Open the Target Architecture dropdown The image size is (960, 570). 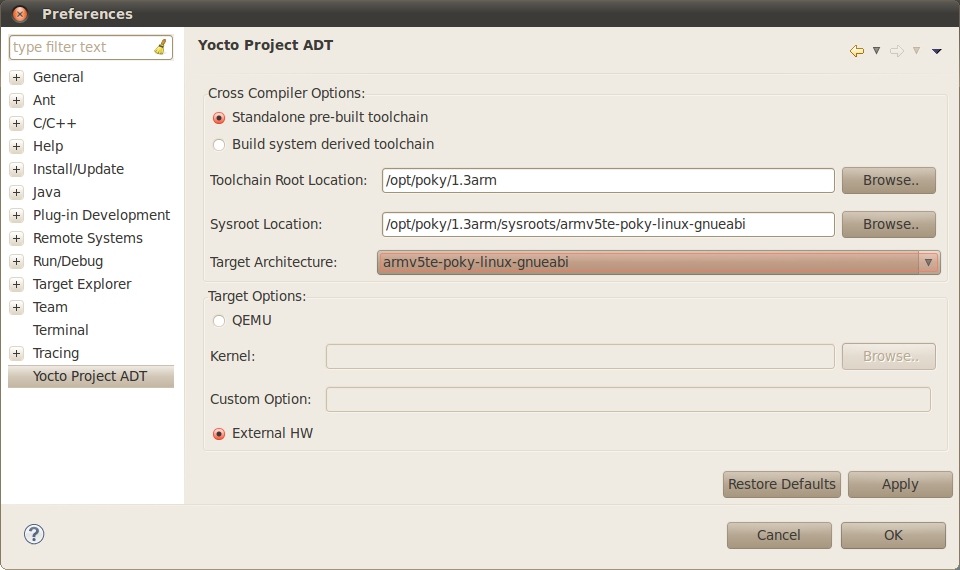pyautogui.click(x=929, y=263)
